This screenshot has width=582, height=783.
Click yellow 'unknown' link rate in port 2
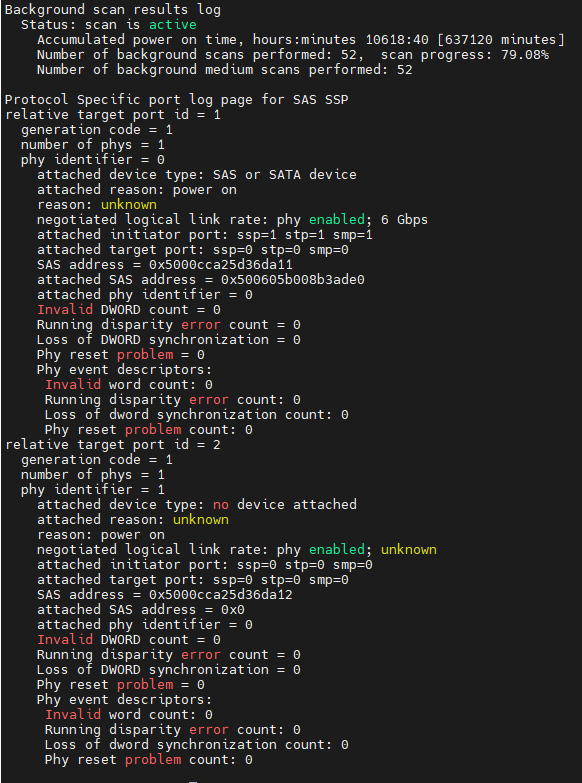click(409, 549)
